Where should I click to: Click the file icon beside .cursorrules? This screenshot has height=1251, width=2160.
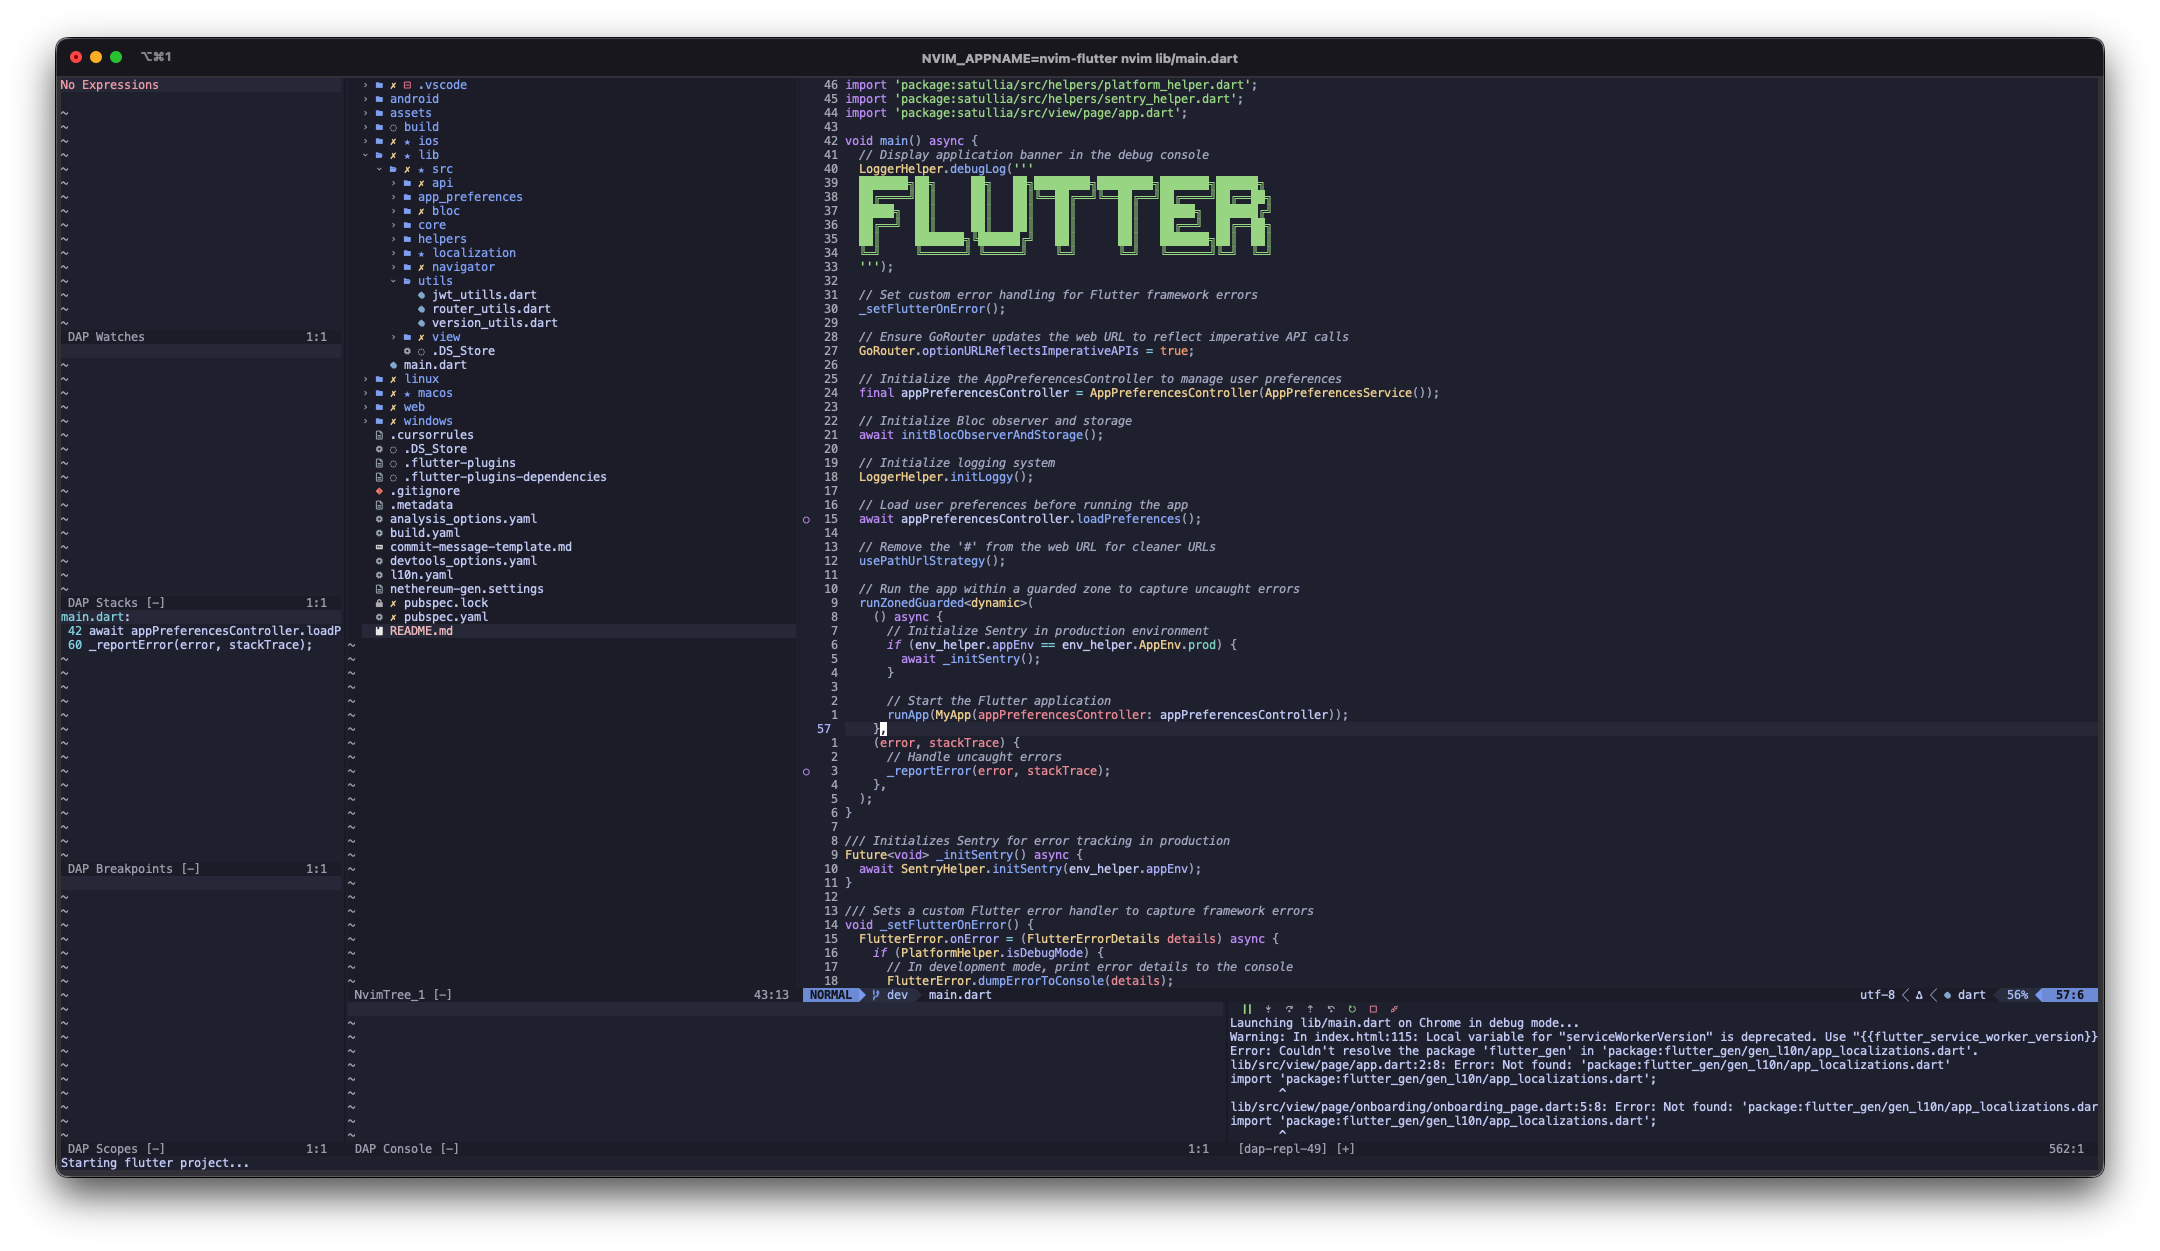pos(379,435)
